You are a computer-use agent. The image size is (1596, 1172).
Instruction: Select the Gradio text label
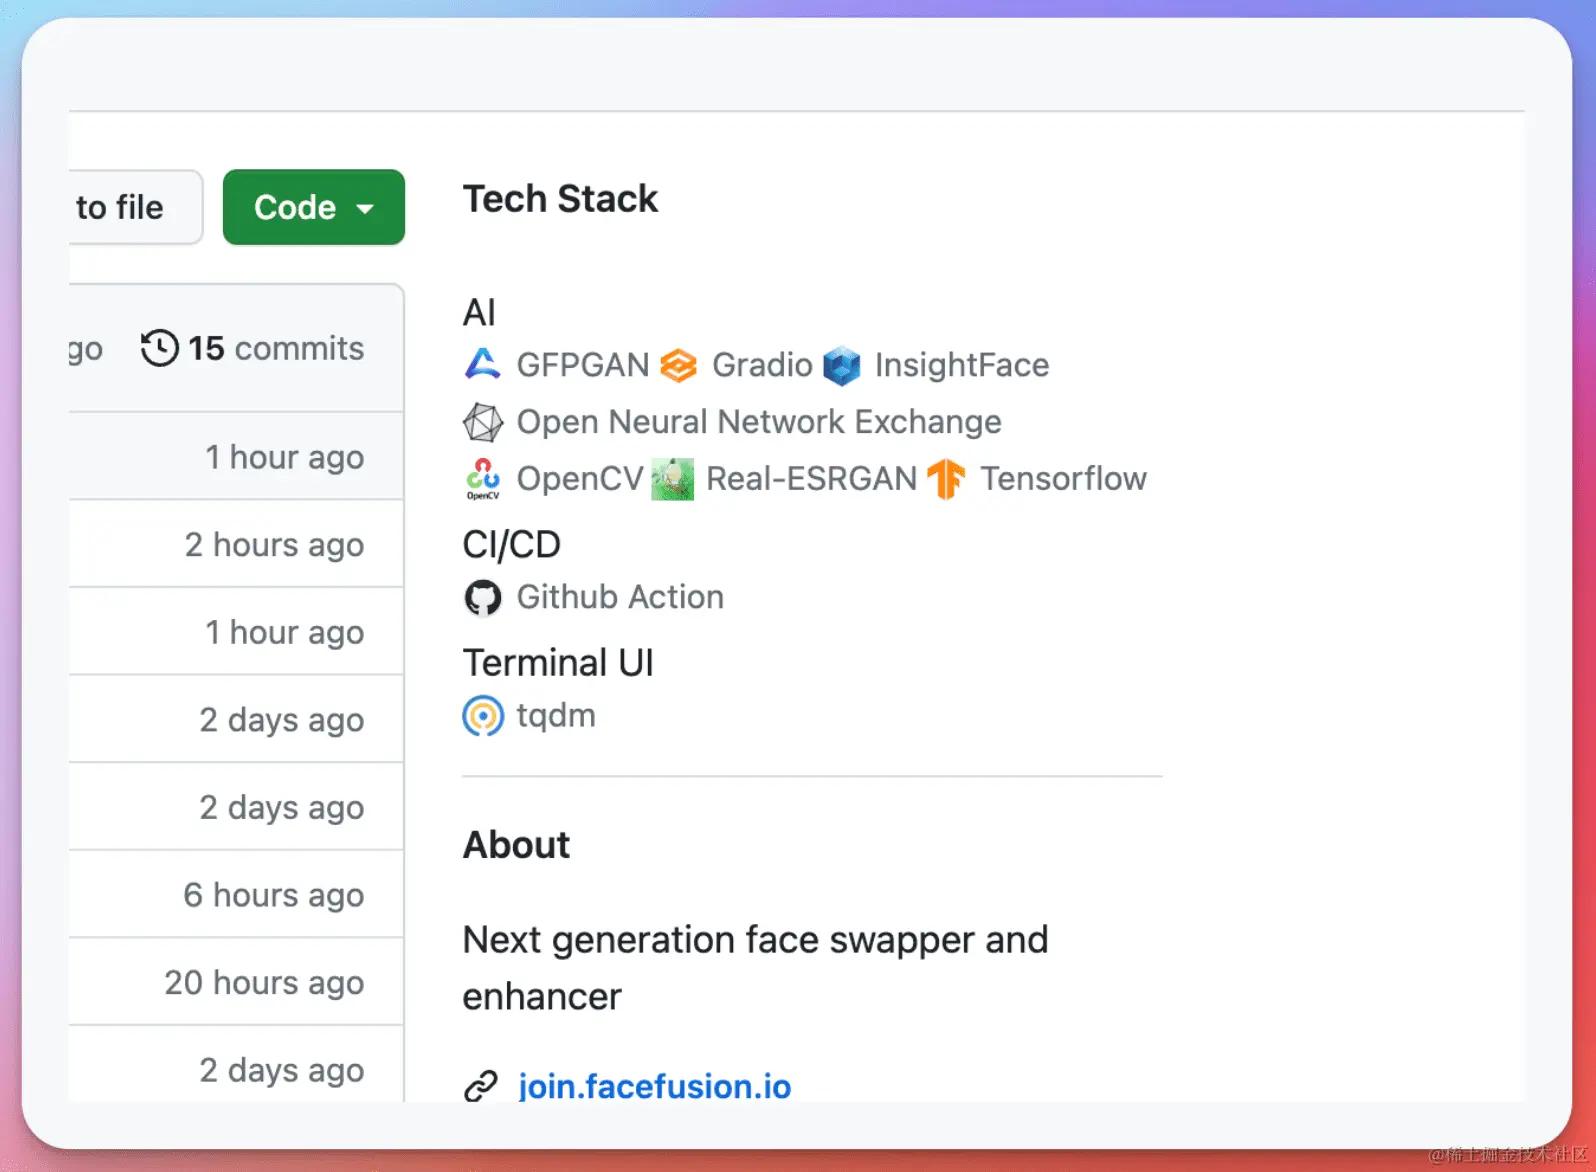(762, 365)
